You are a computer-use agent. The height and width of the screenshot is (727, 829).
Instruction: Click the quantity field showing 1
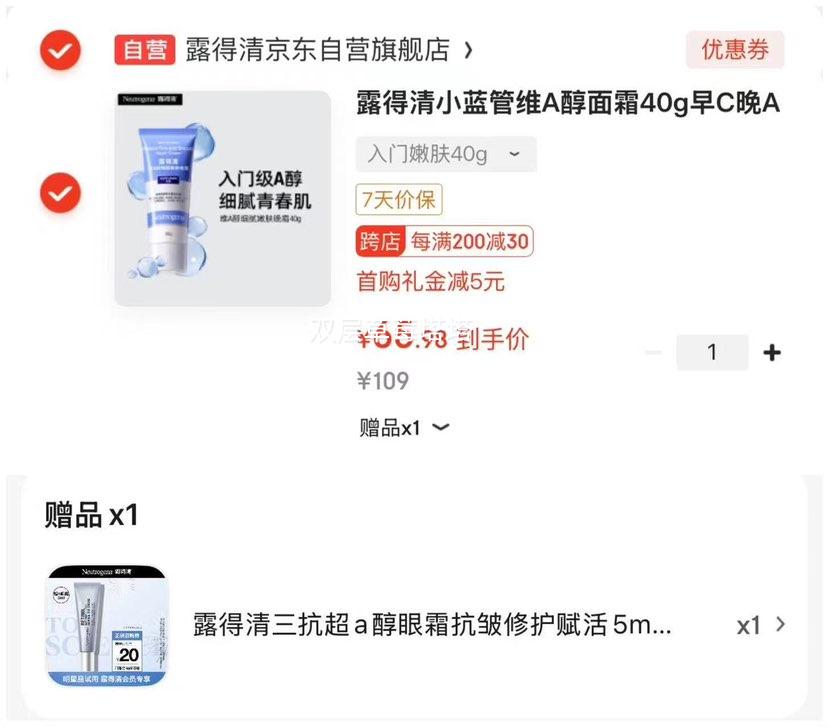coord(712,352)
